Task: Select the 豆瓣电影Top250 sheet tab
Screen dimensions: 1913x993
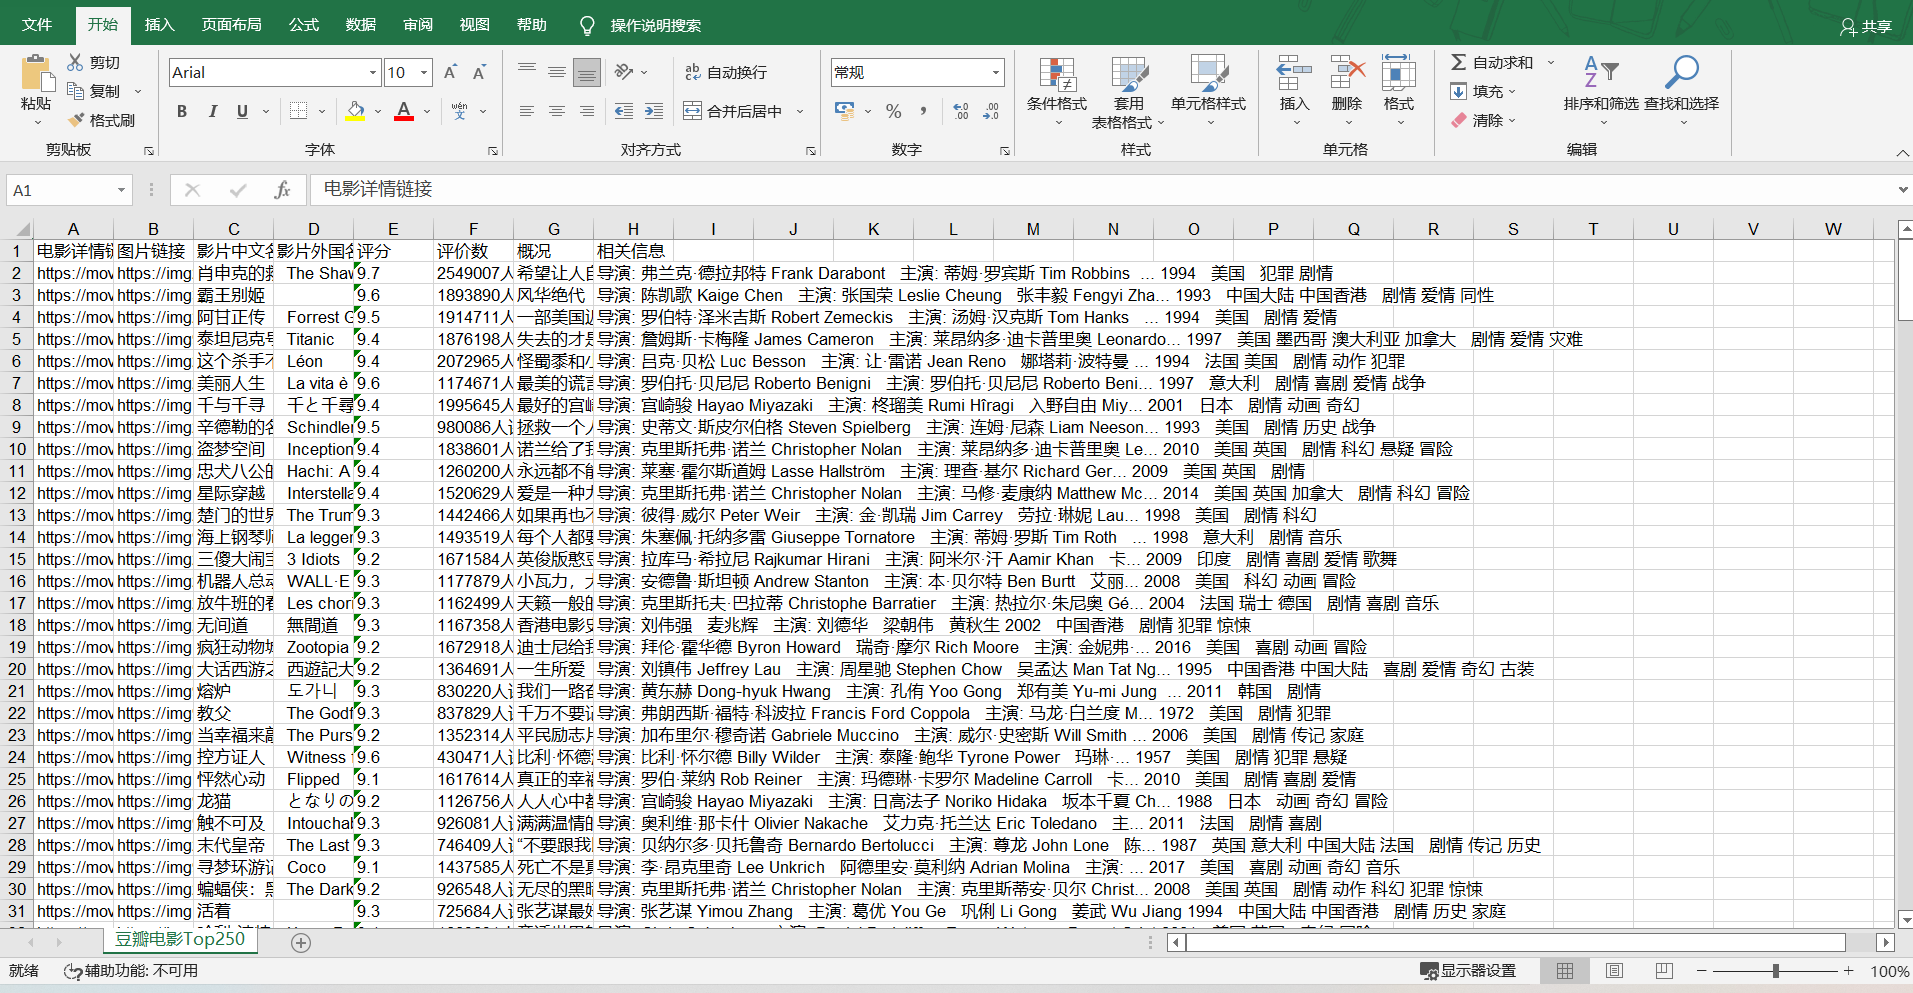Action: (x=180, y=940)
